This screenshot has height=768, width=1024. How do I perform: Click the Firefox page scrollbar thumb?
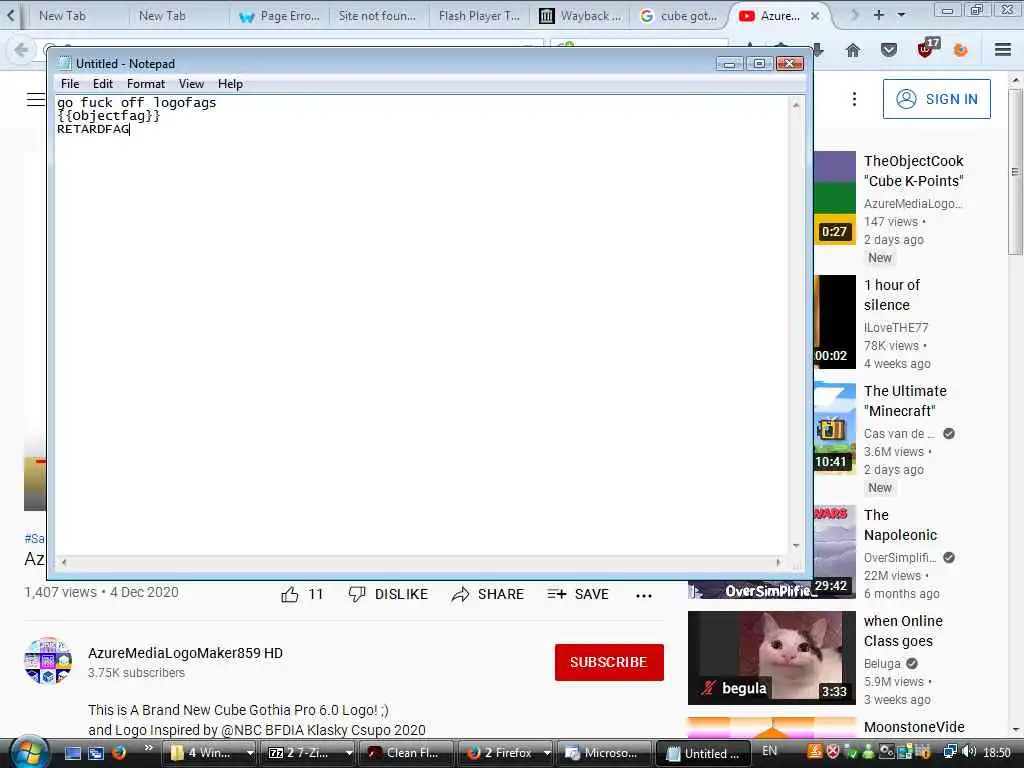(1015, 172)
